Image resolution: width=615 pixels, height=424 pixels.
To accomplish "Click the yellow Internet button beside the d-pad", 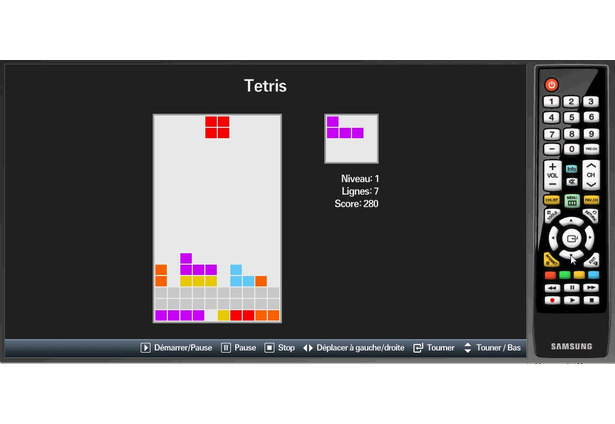I will (x=551, y=260).
